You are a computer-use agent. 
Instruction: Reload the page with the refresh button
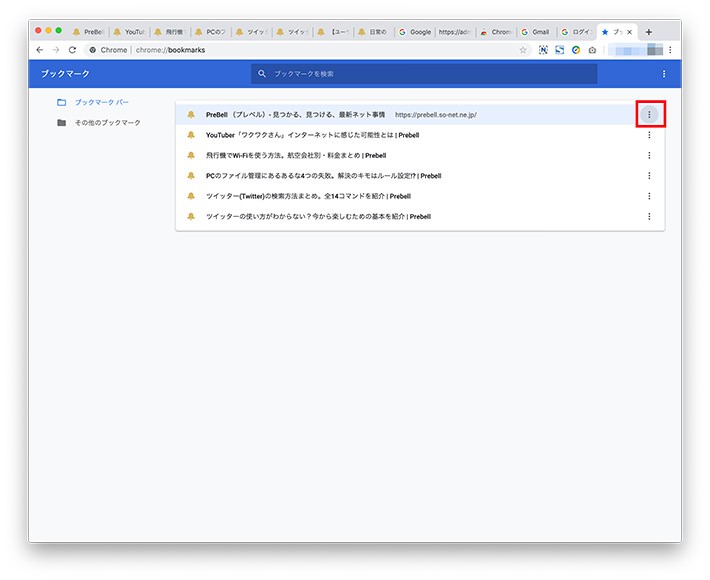(x=72, y=50)
